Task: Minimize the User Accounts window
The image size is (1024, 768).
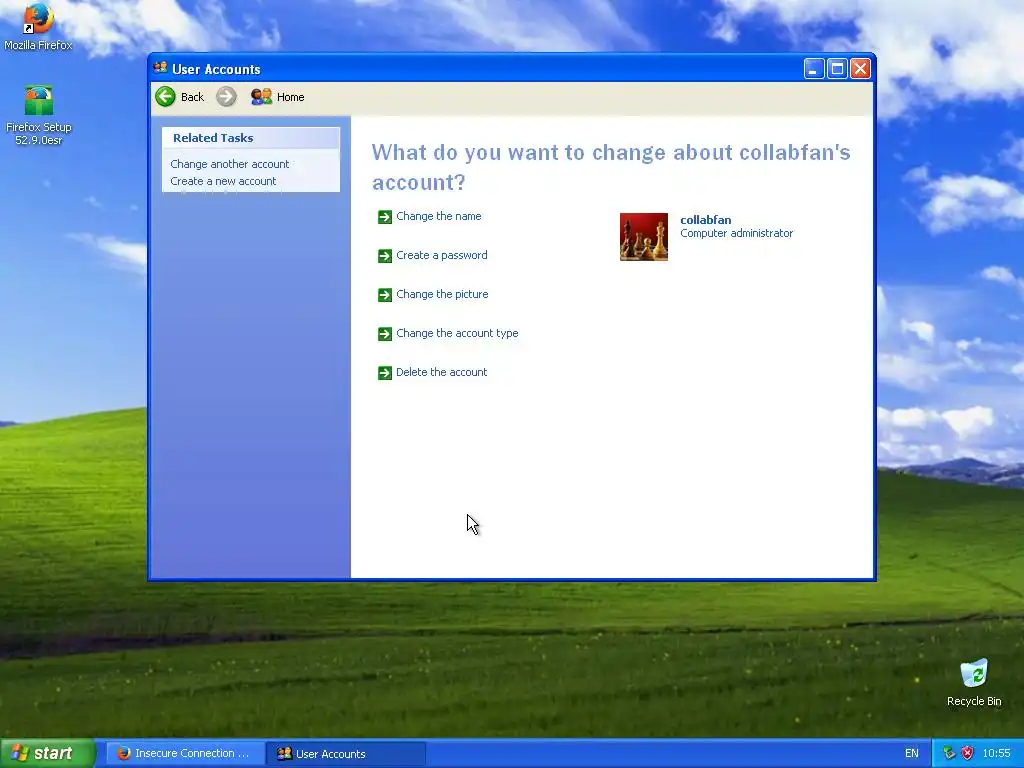Action: click(x=814, y=69)
